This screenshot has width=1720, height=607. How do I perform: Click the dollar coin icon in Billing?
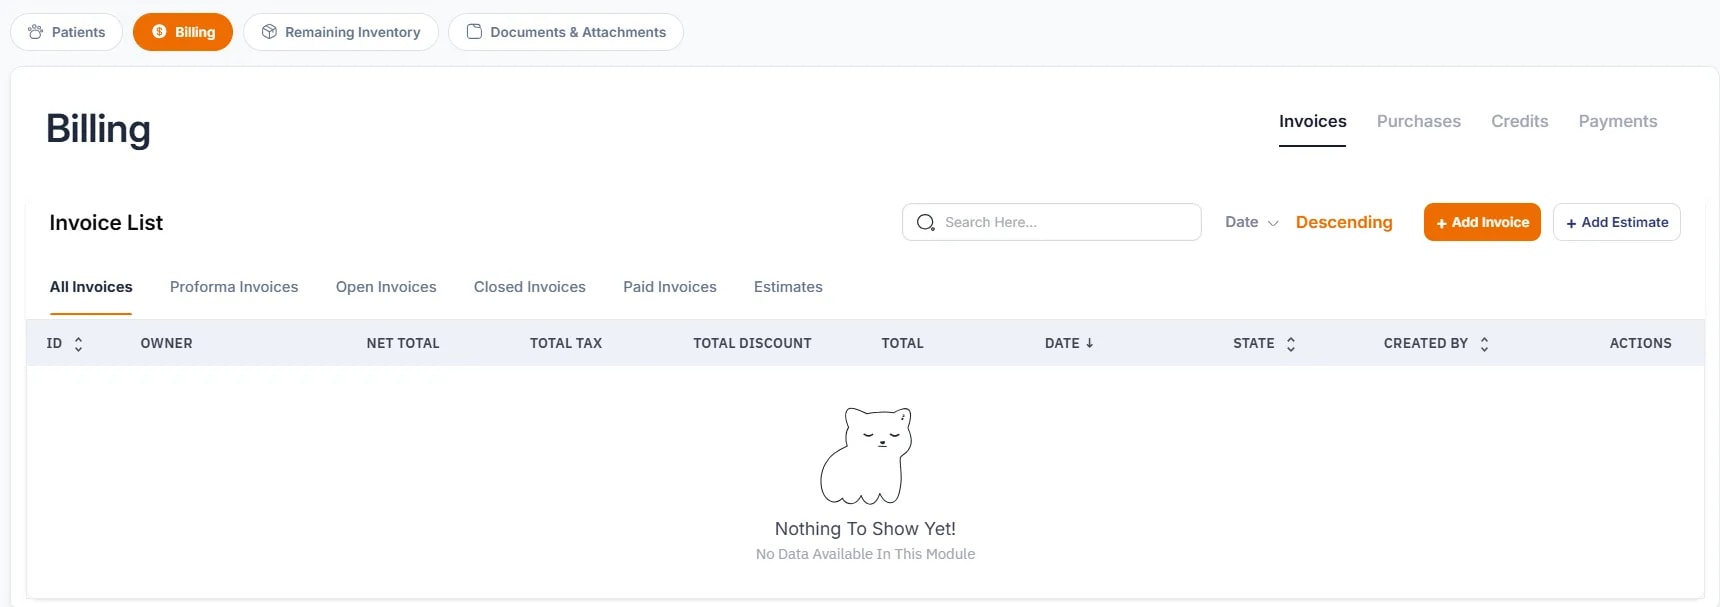point(159,32)
